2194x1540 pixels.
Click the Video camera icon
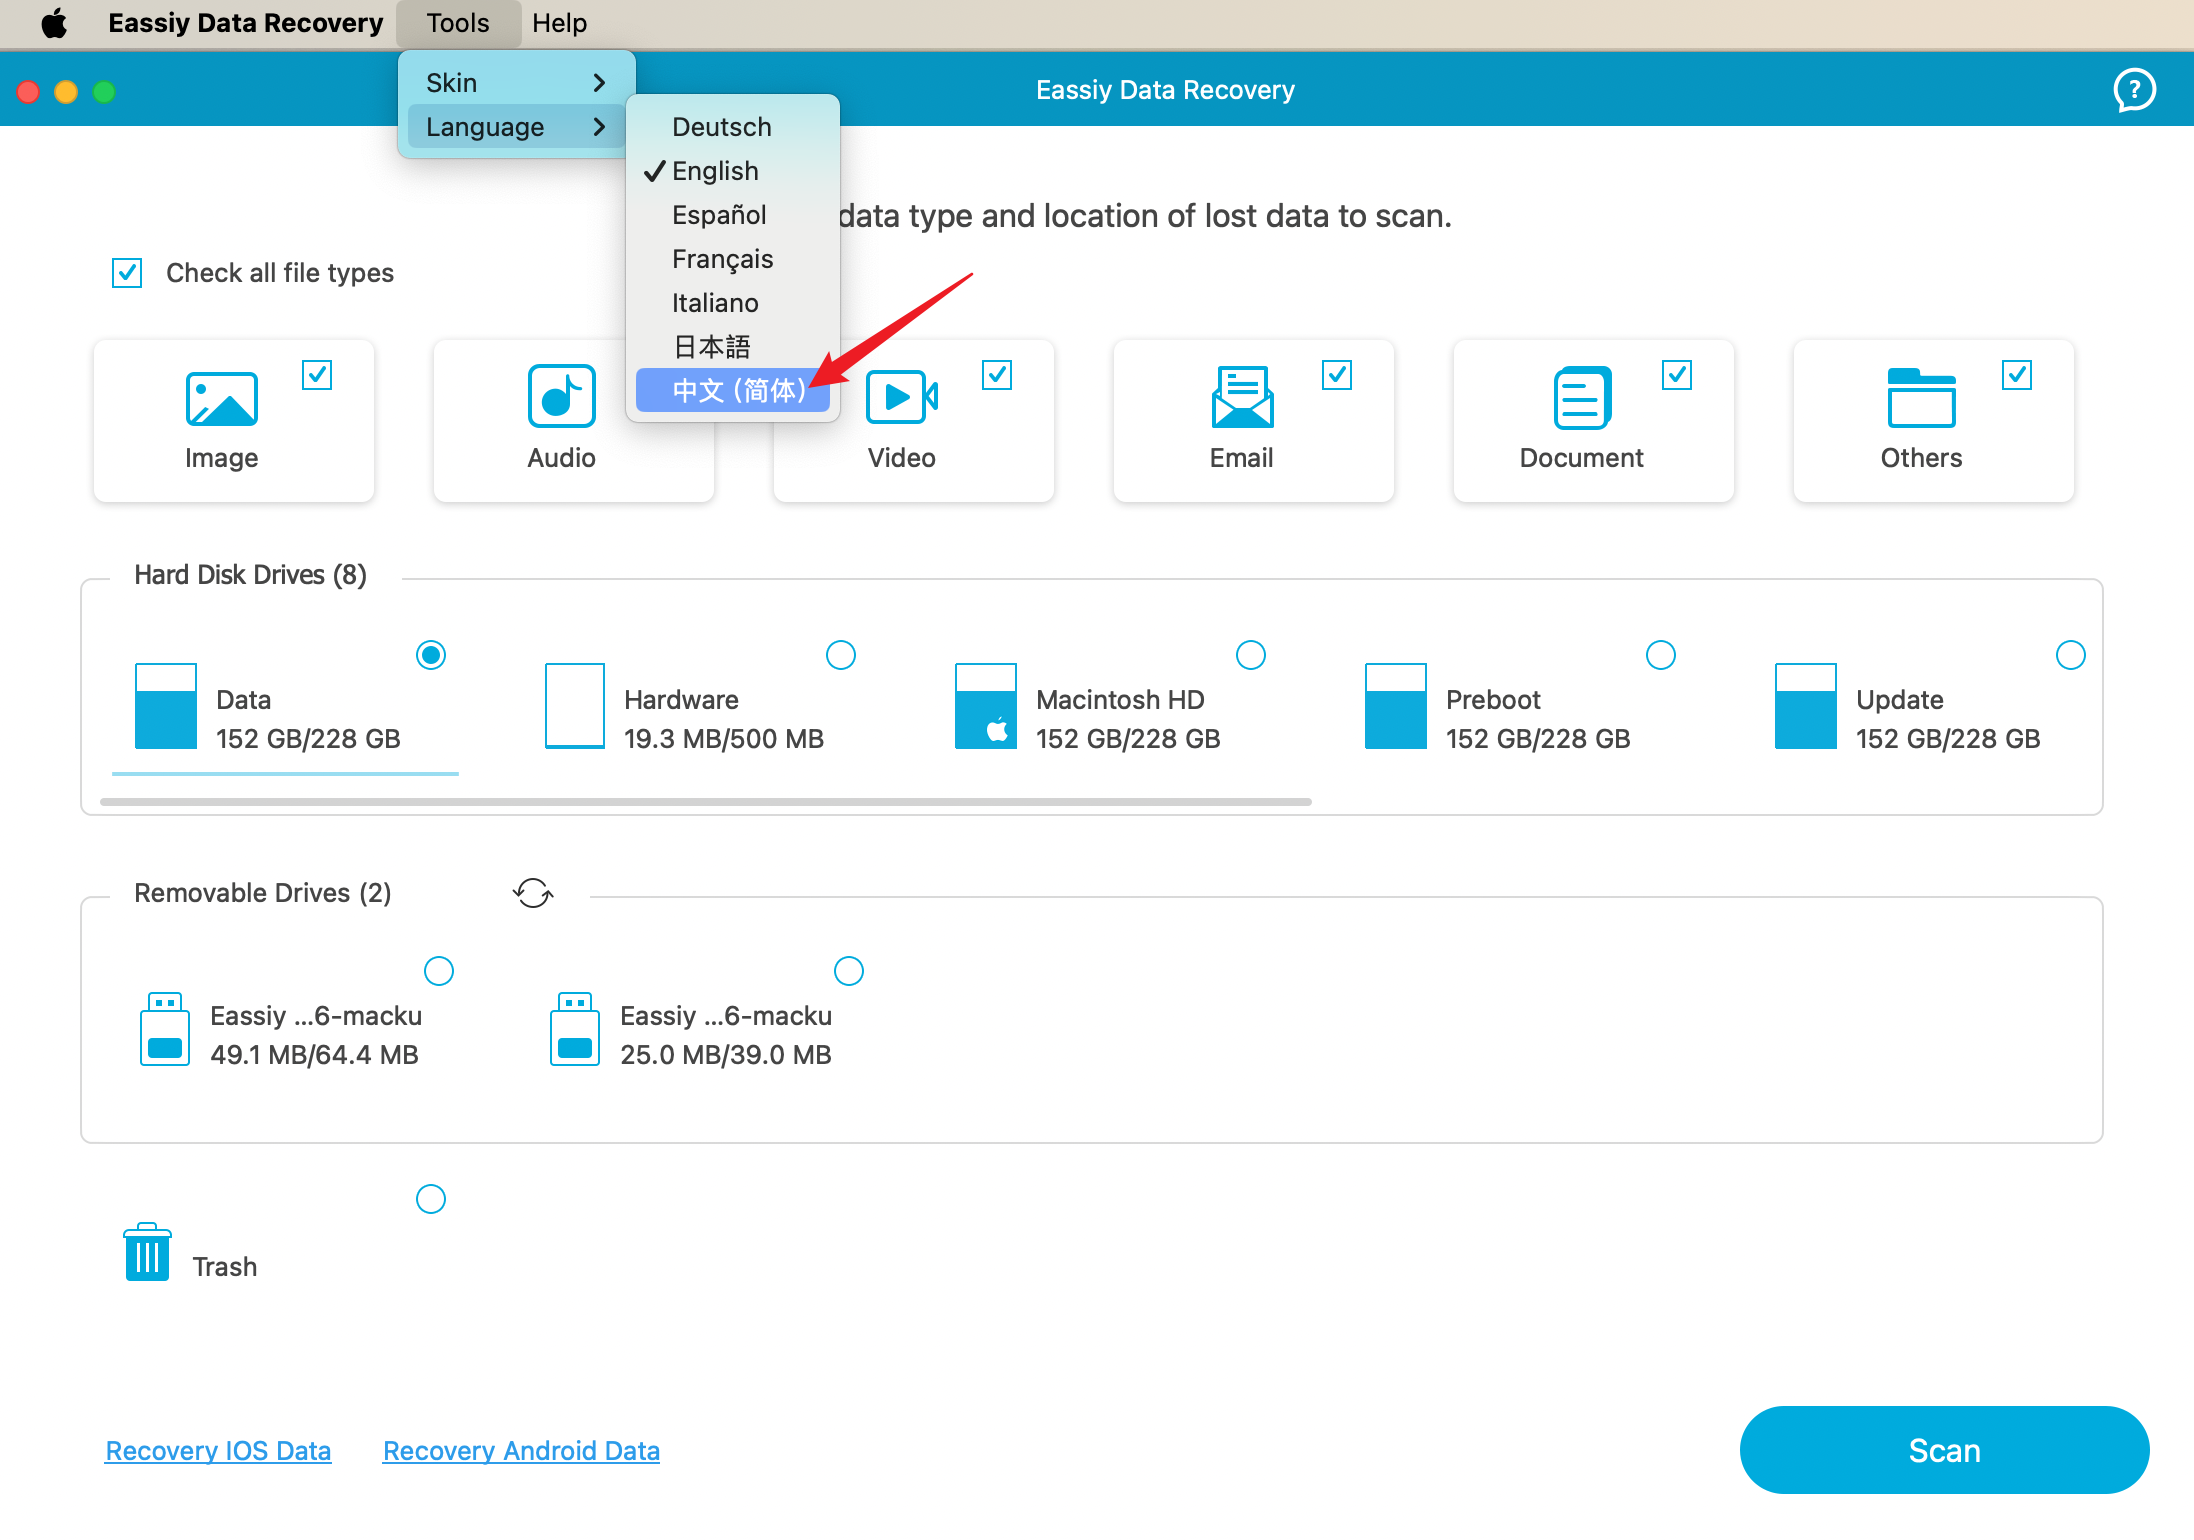pos(901,397)
